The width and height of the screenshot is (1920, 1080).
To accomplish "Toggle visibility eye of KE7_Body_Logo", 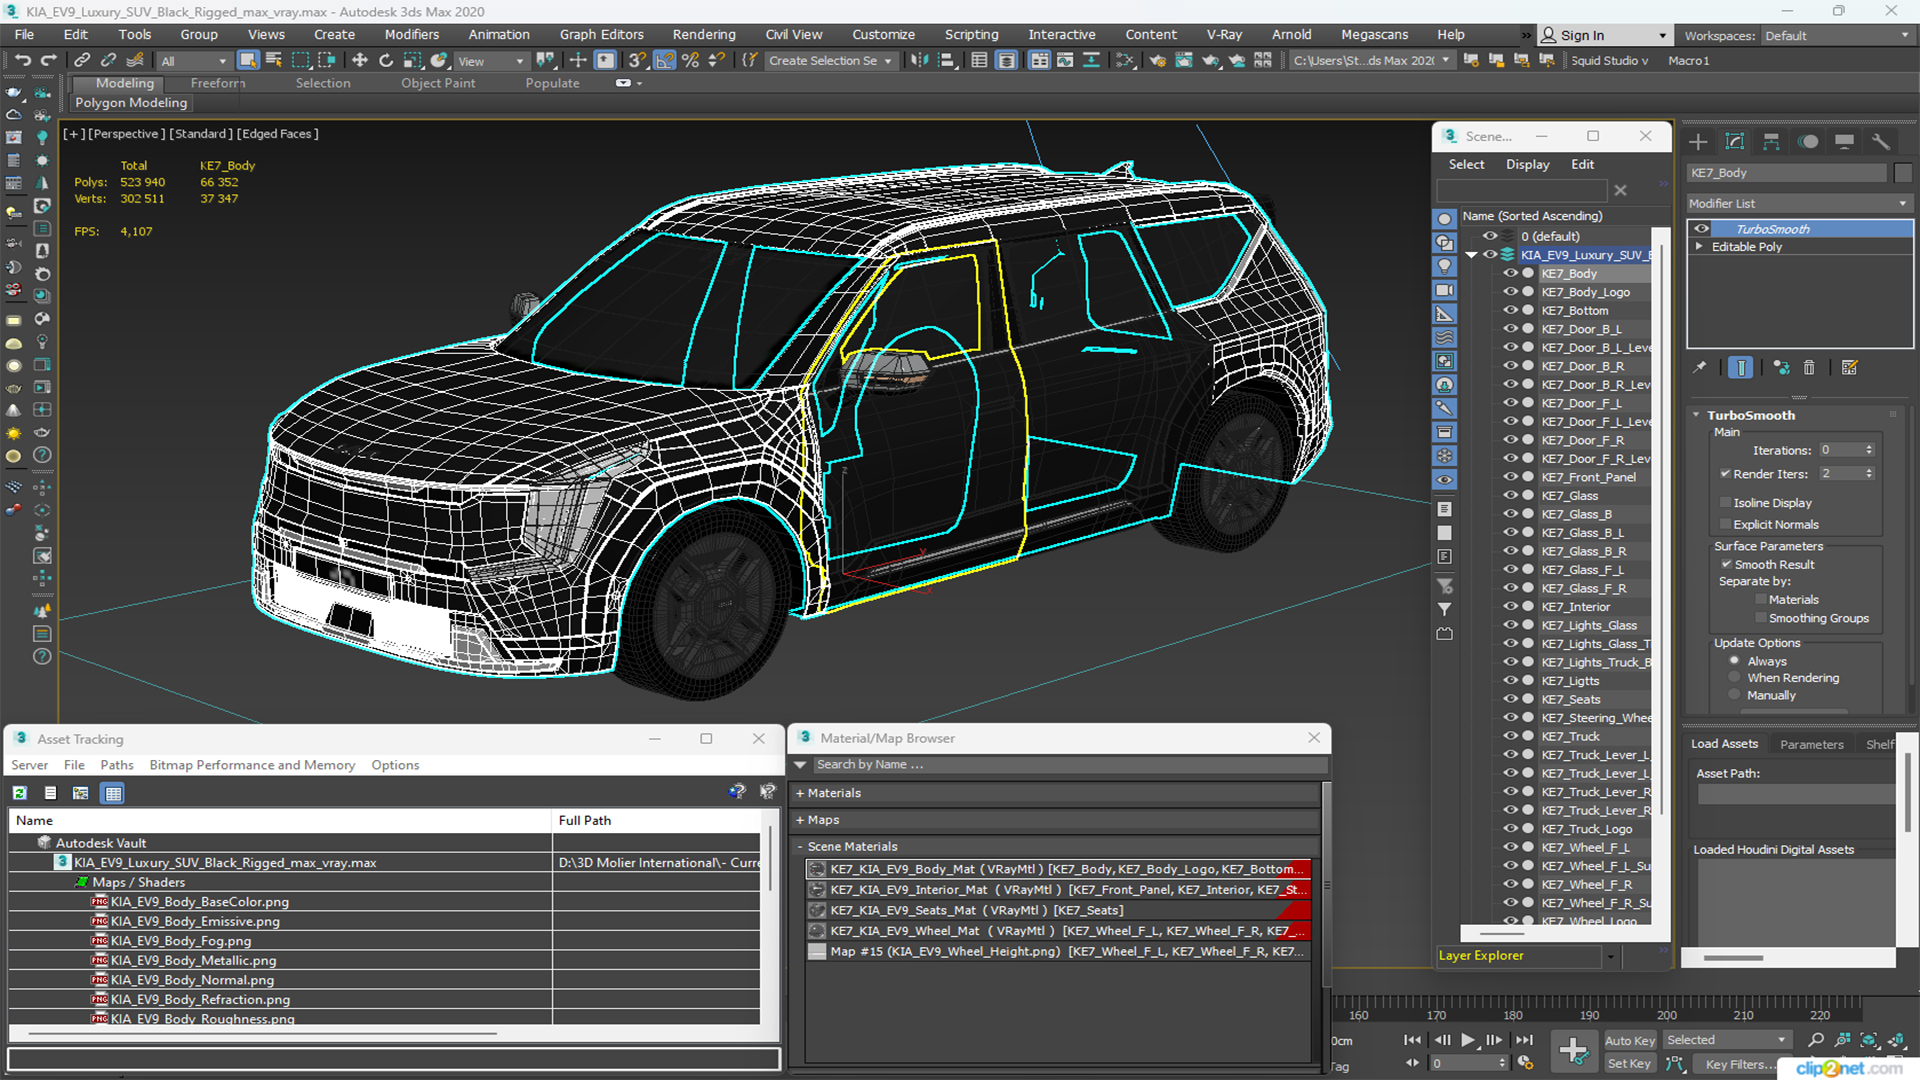I will tap(1510, 292).
